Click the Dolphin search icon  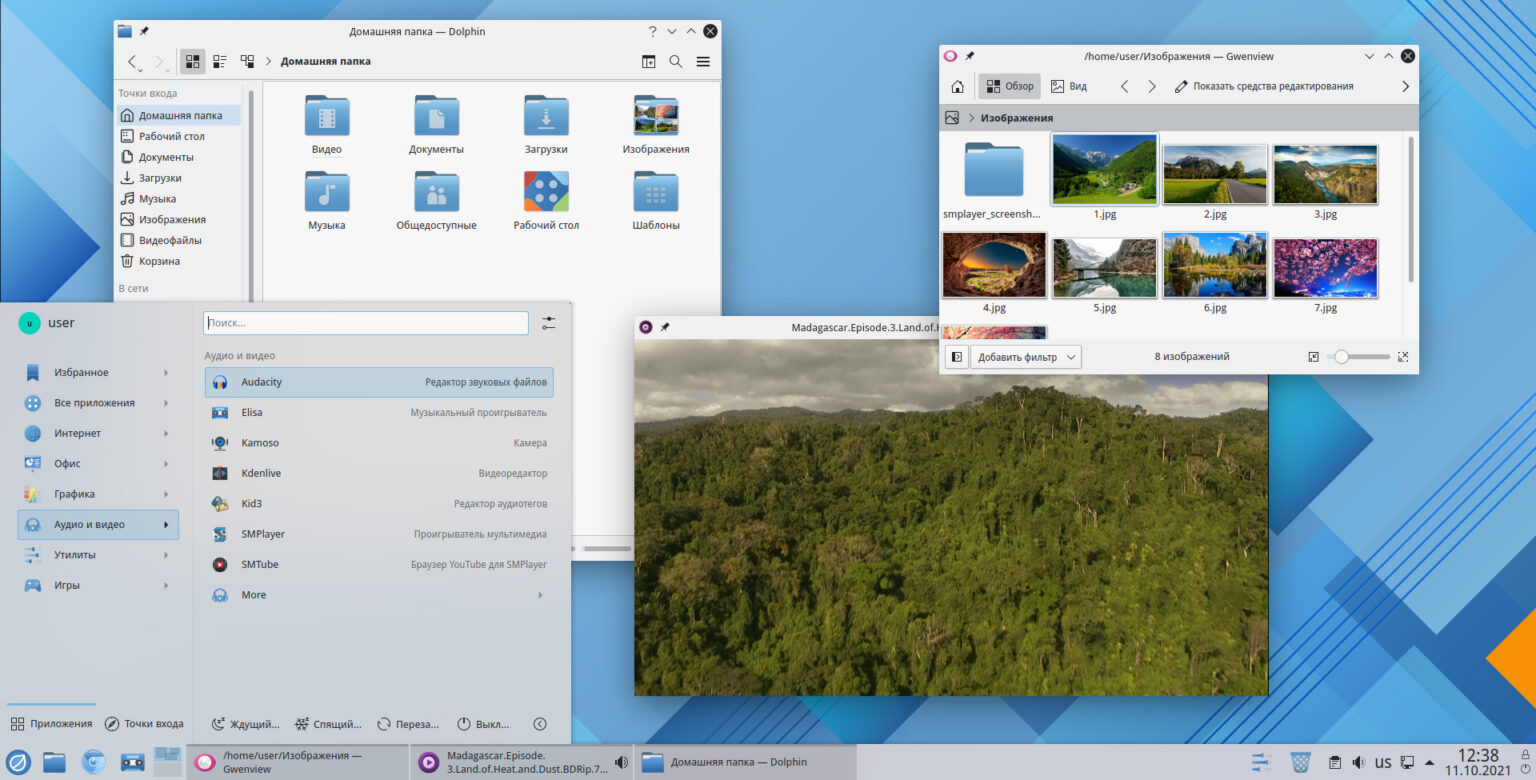tap(676, 61)
